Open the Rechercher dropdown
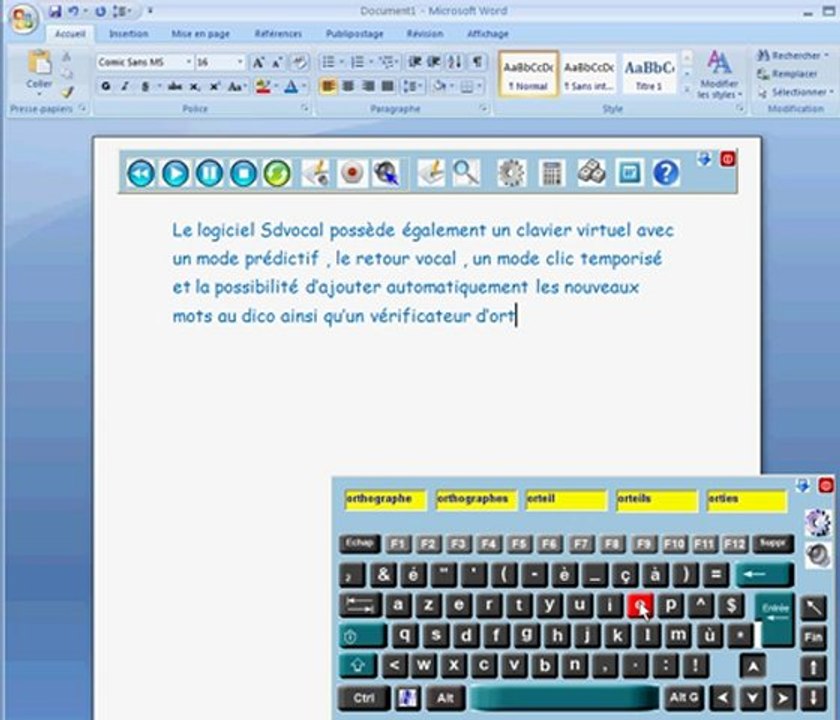 [792, 55]
